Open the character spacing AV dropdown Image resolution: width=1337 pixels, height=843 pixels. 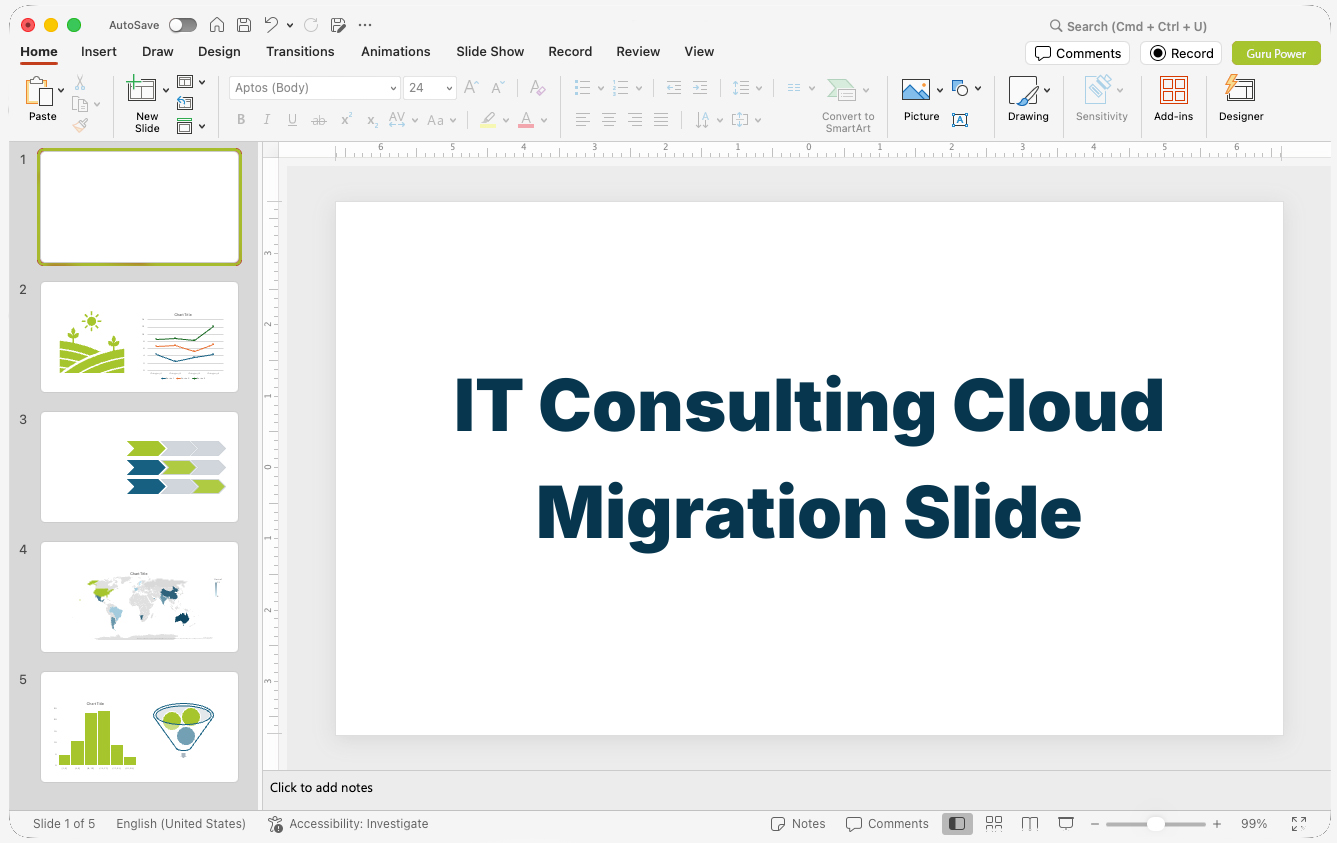(x=402, y=120)
